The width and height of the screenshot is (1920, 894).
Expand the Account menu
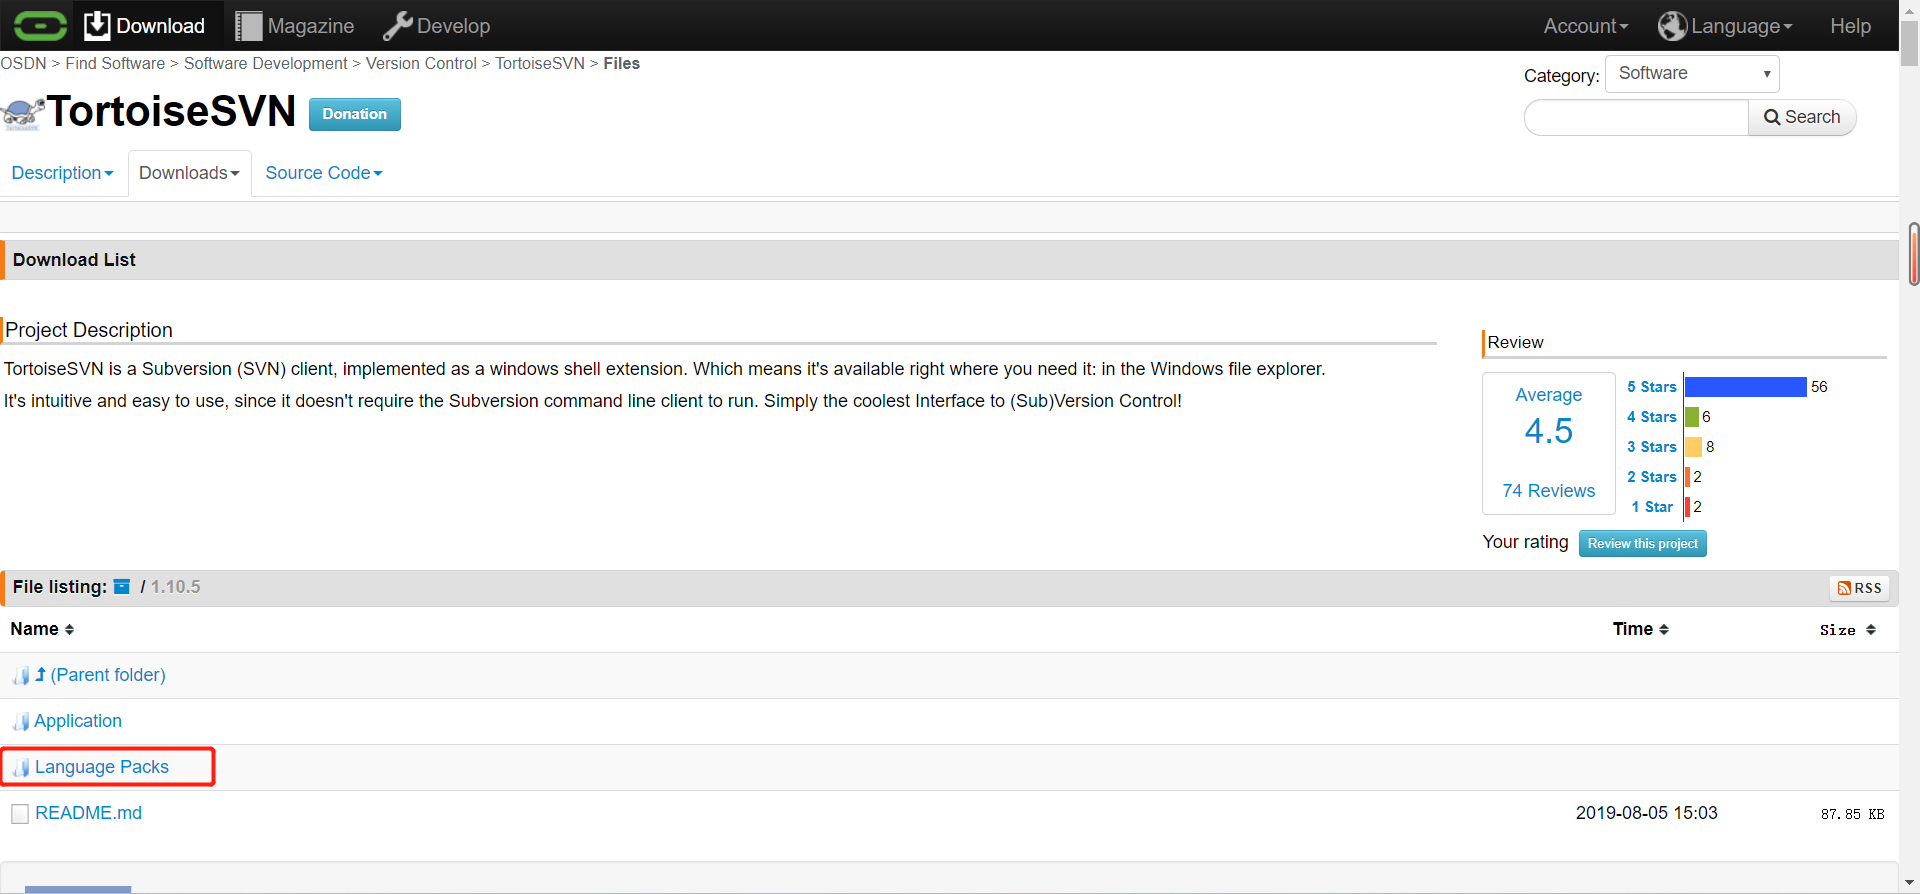pos(1585,26)
